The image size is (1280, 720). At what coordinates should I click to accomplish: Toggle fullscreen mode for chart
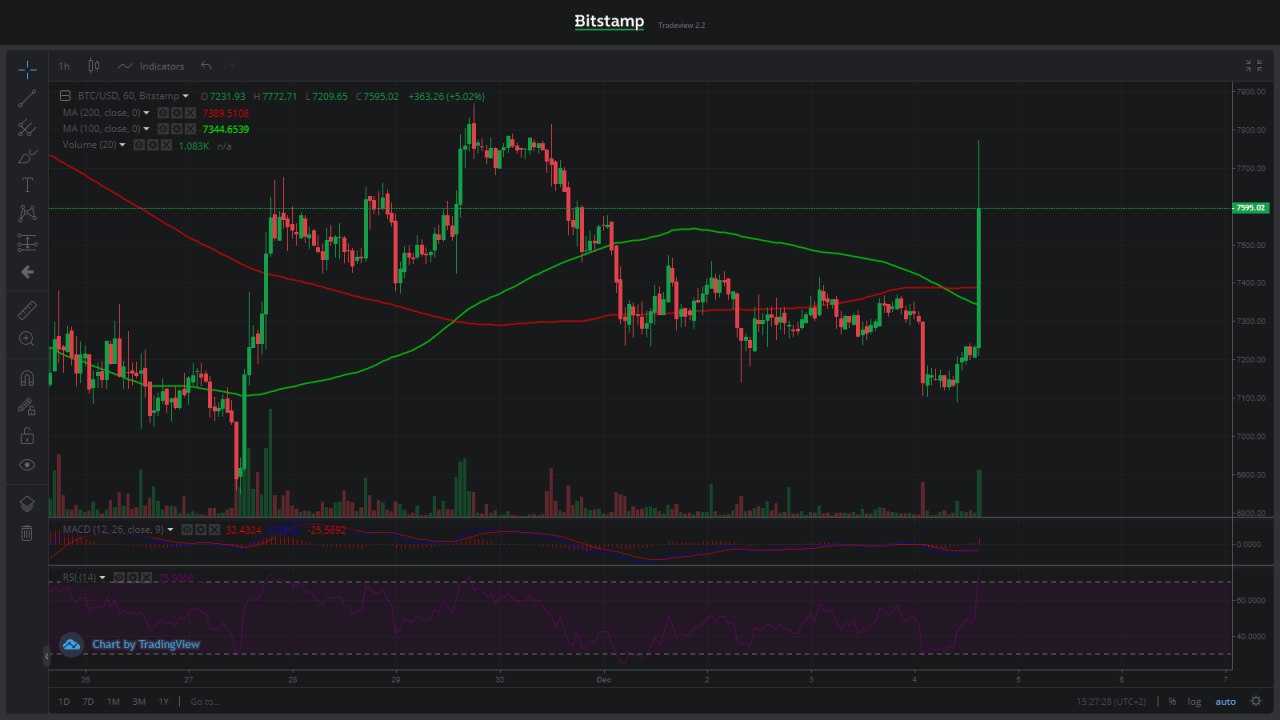tap(1253, 66)
